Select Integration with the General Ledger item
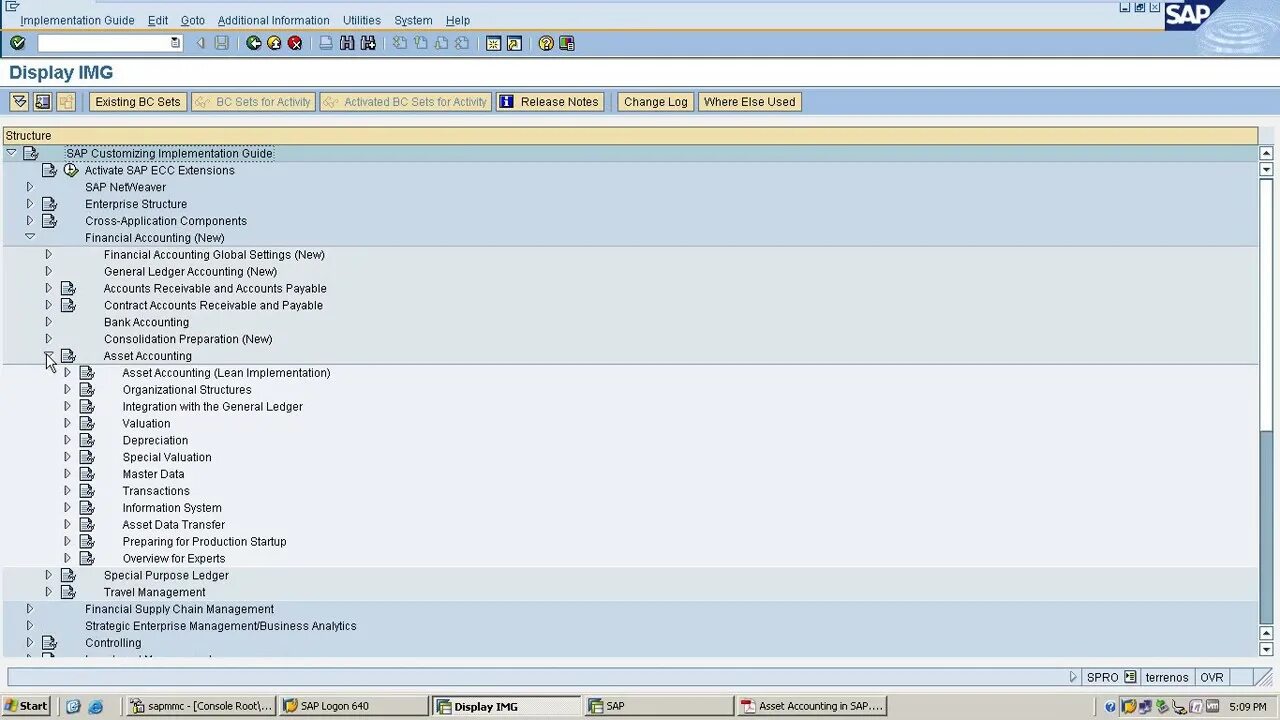 pos(213,407)
